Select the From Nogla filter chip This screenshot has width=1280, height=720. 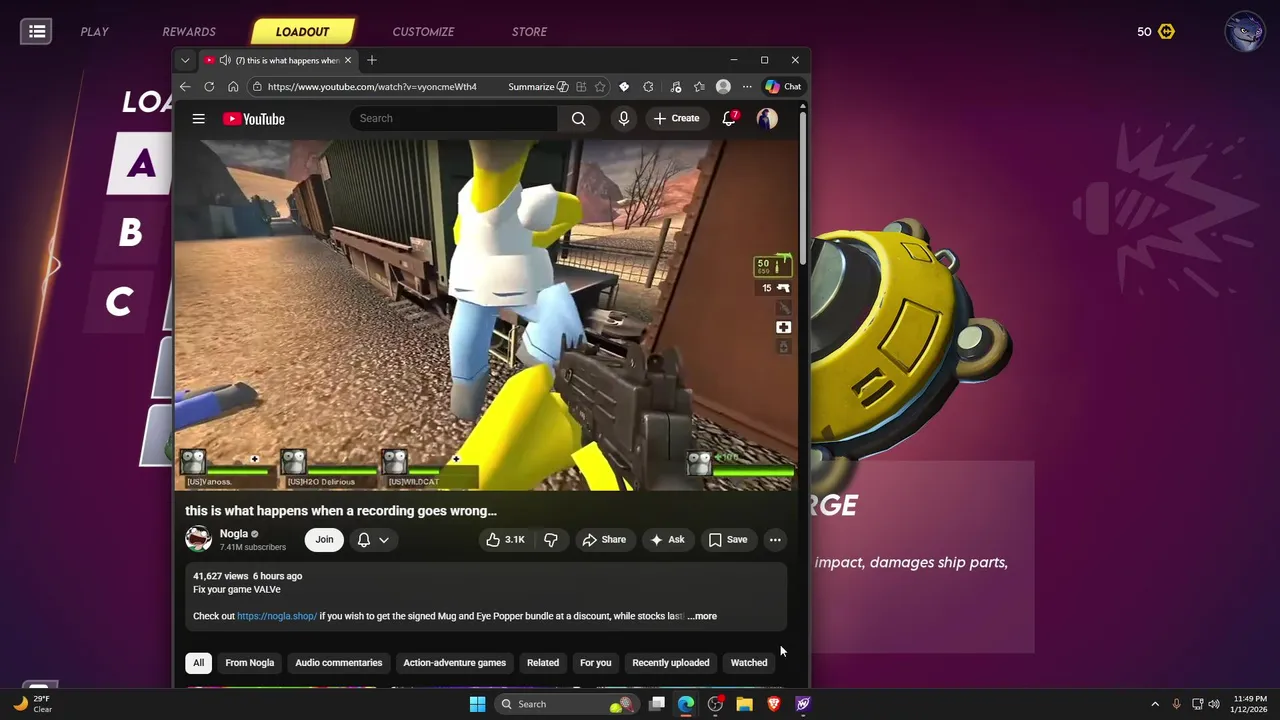[x=250, y=663]
